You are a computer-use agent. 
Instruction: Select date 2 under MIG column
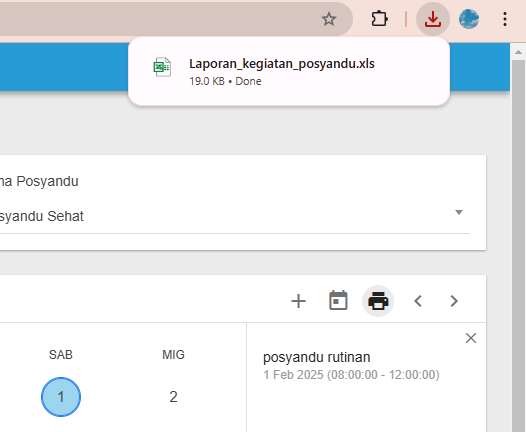point(173,397)
